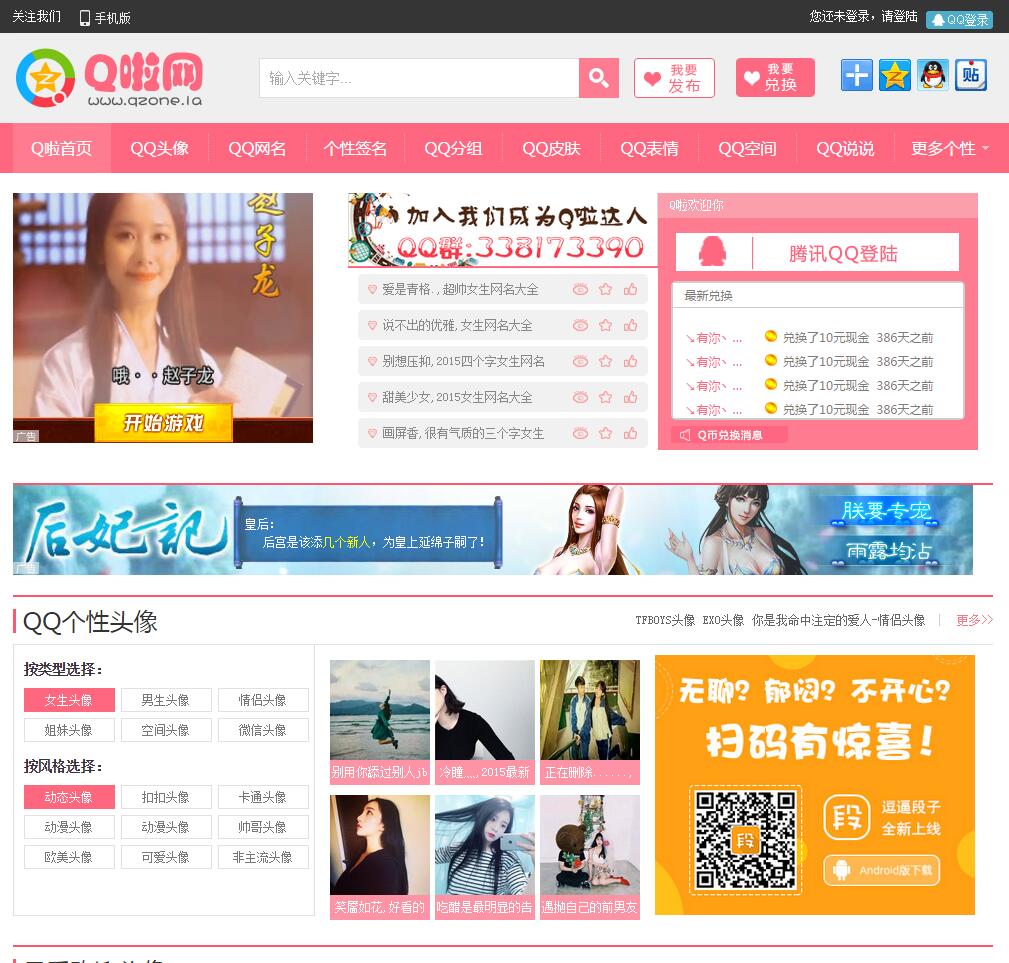Click star icon on 甜美少女 row
Screen dimensions: 1009x963
[606, 398]
